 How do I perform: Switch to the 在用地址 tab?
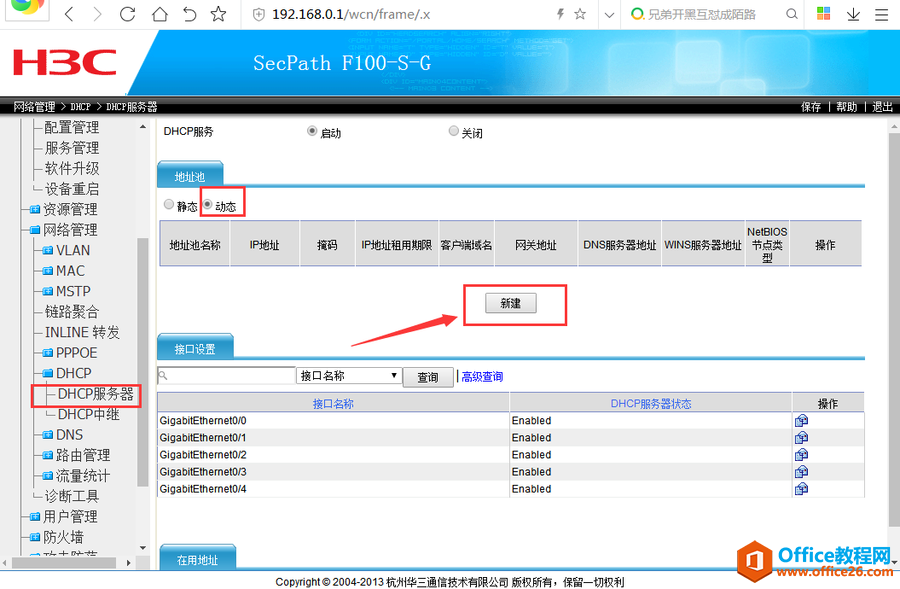click(x=197, y=559)
